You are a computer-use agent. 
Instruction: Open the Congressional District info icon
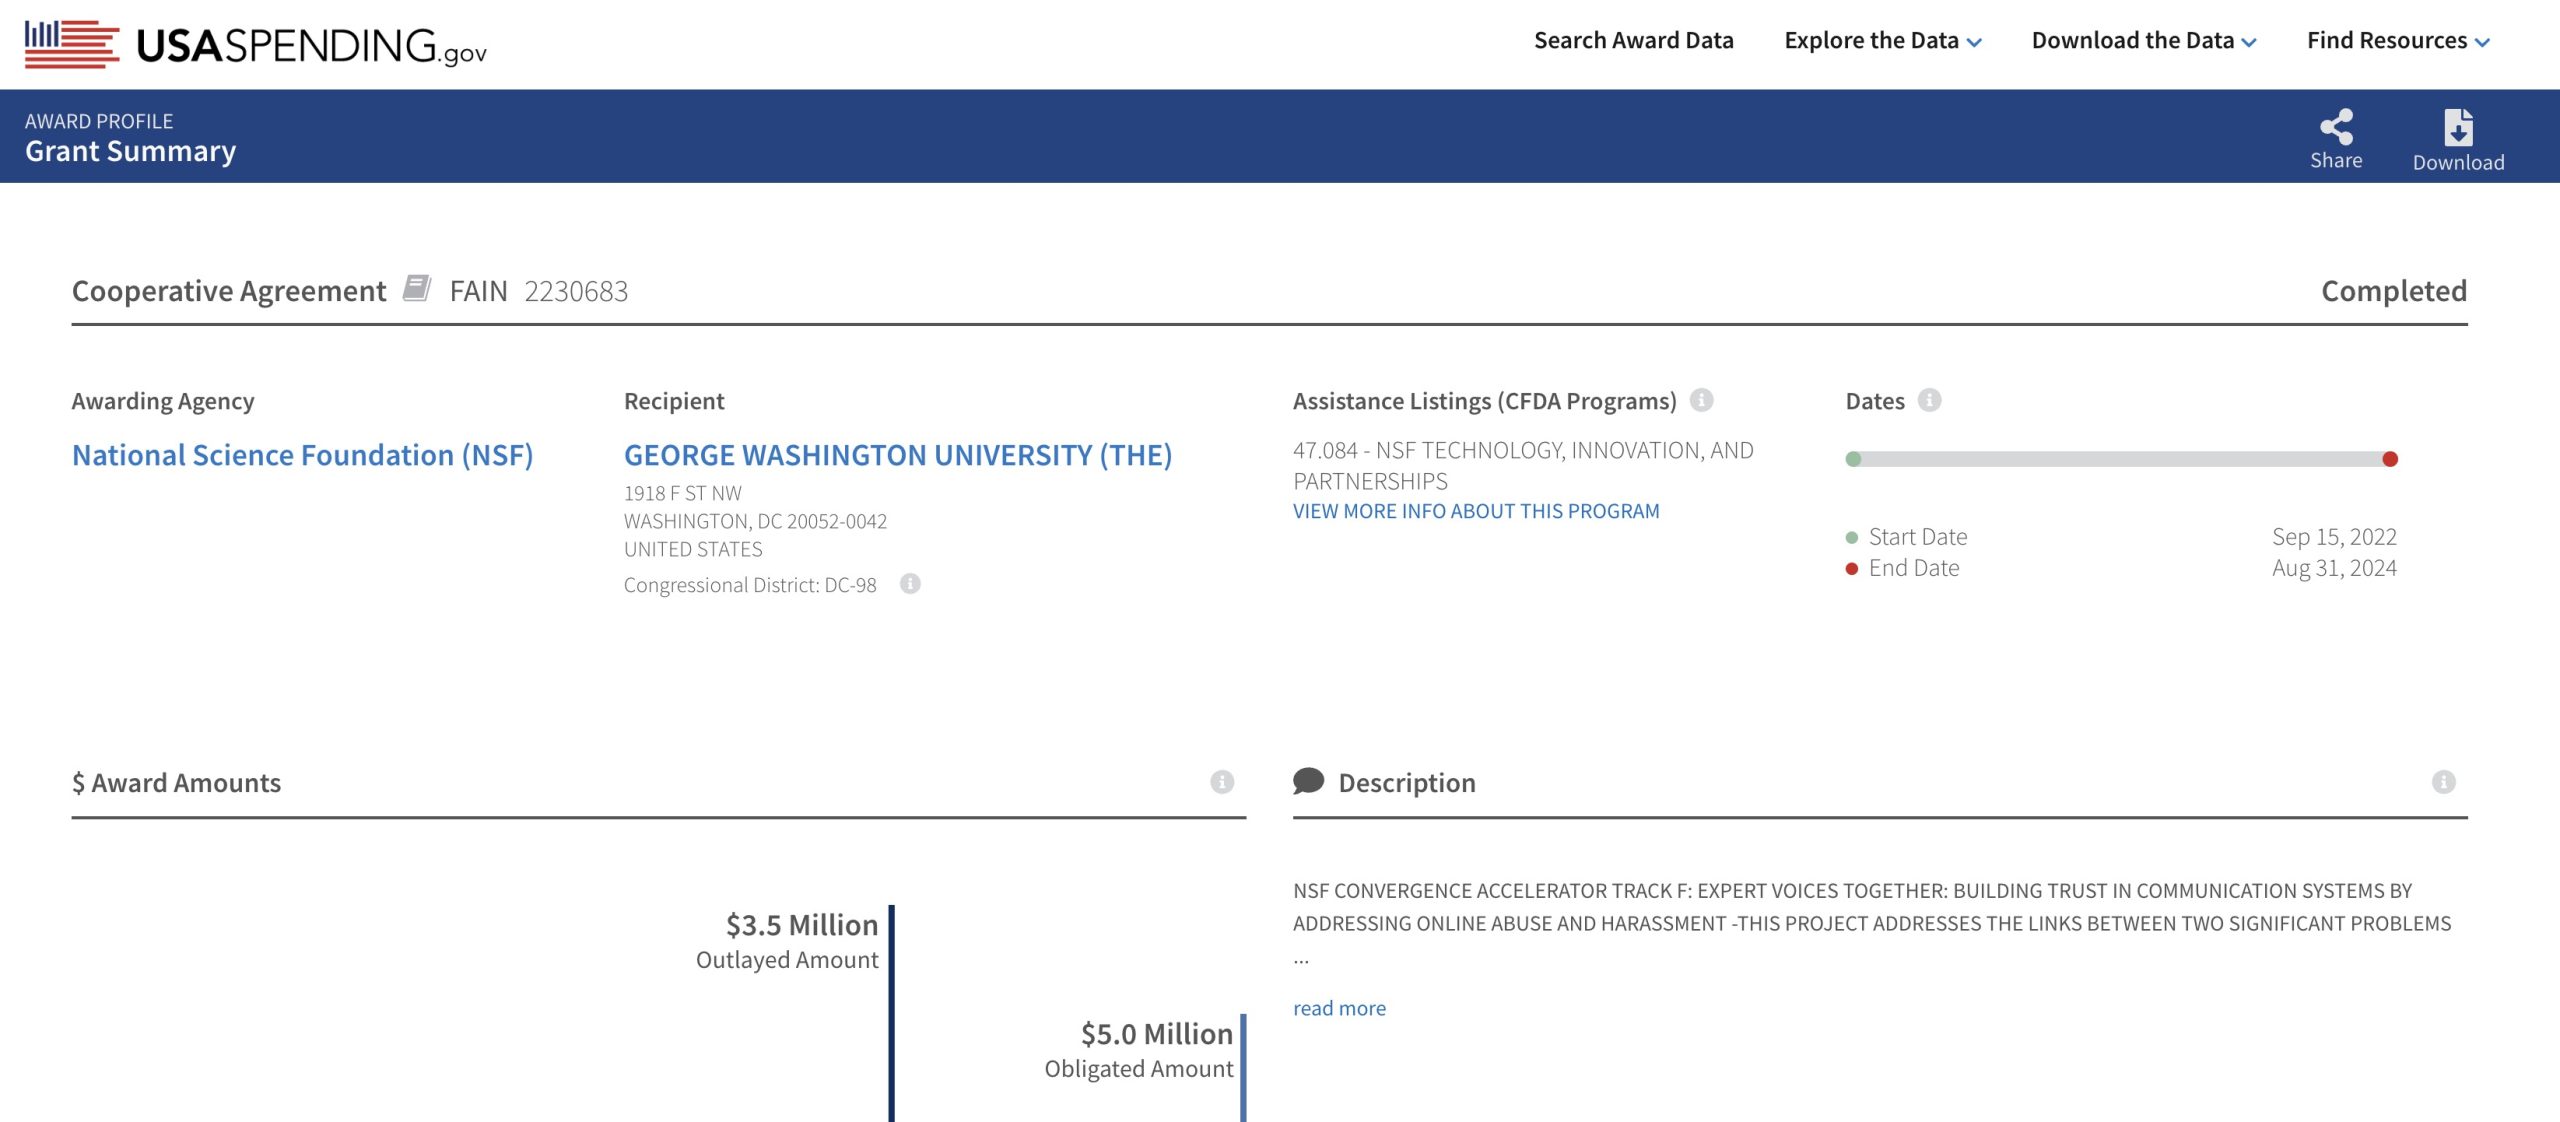click(x=910, y=583)
